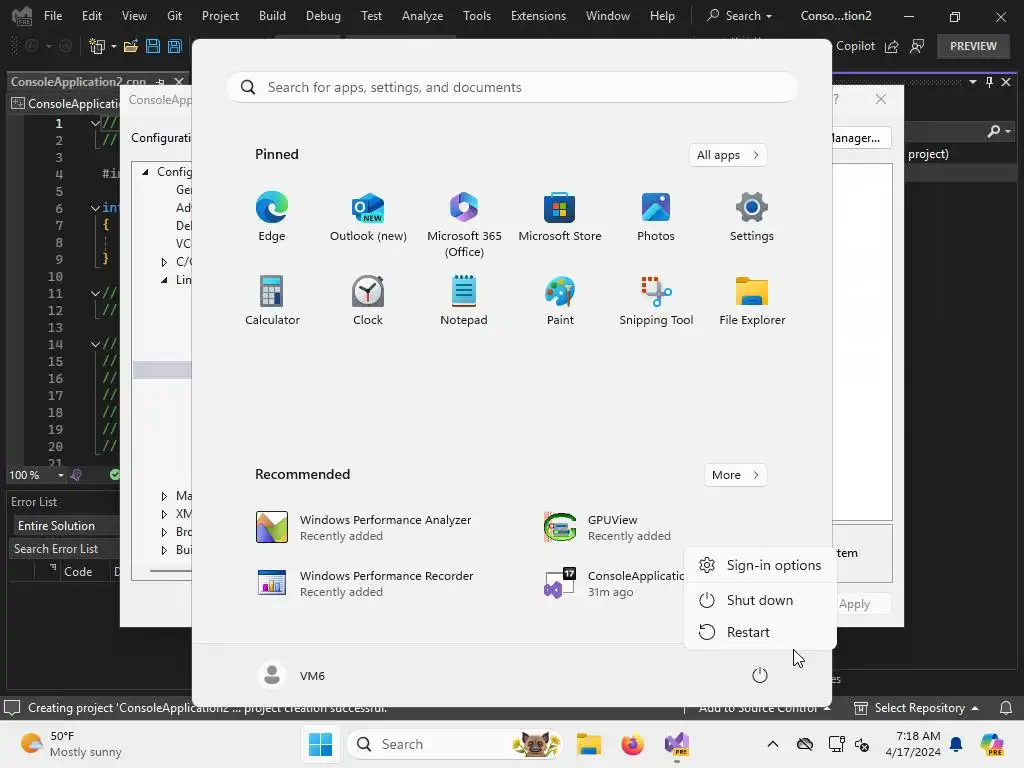Collapse code fold at line 14
This screenshot has width=1024, height=768.
pos(95,344)
